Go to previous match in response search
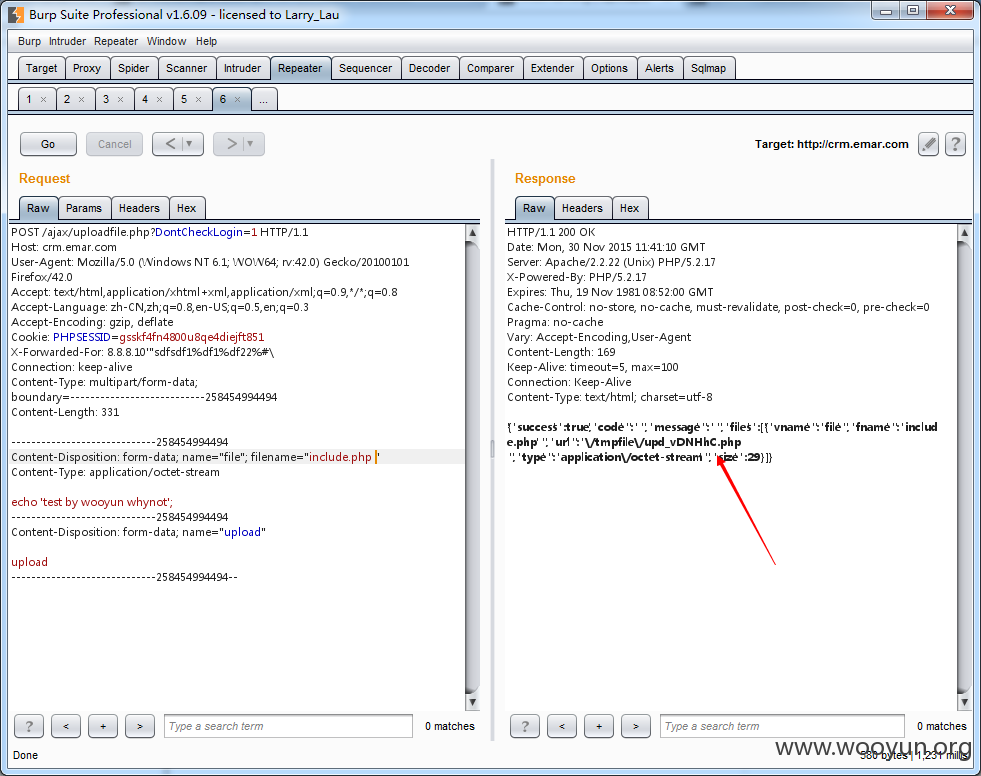Viewport: 981px width, 776px height. 562,726
